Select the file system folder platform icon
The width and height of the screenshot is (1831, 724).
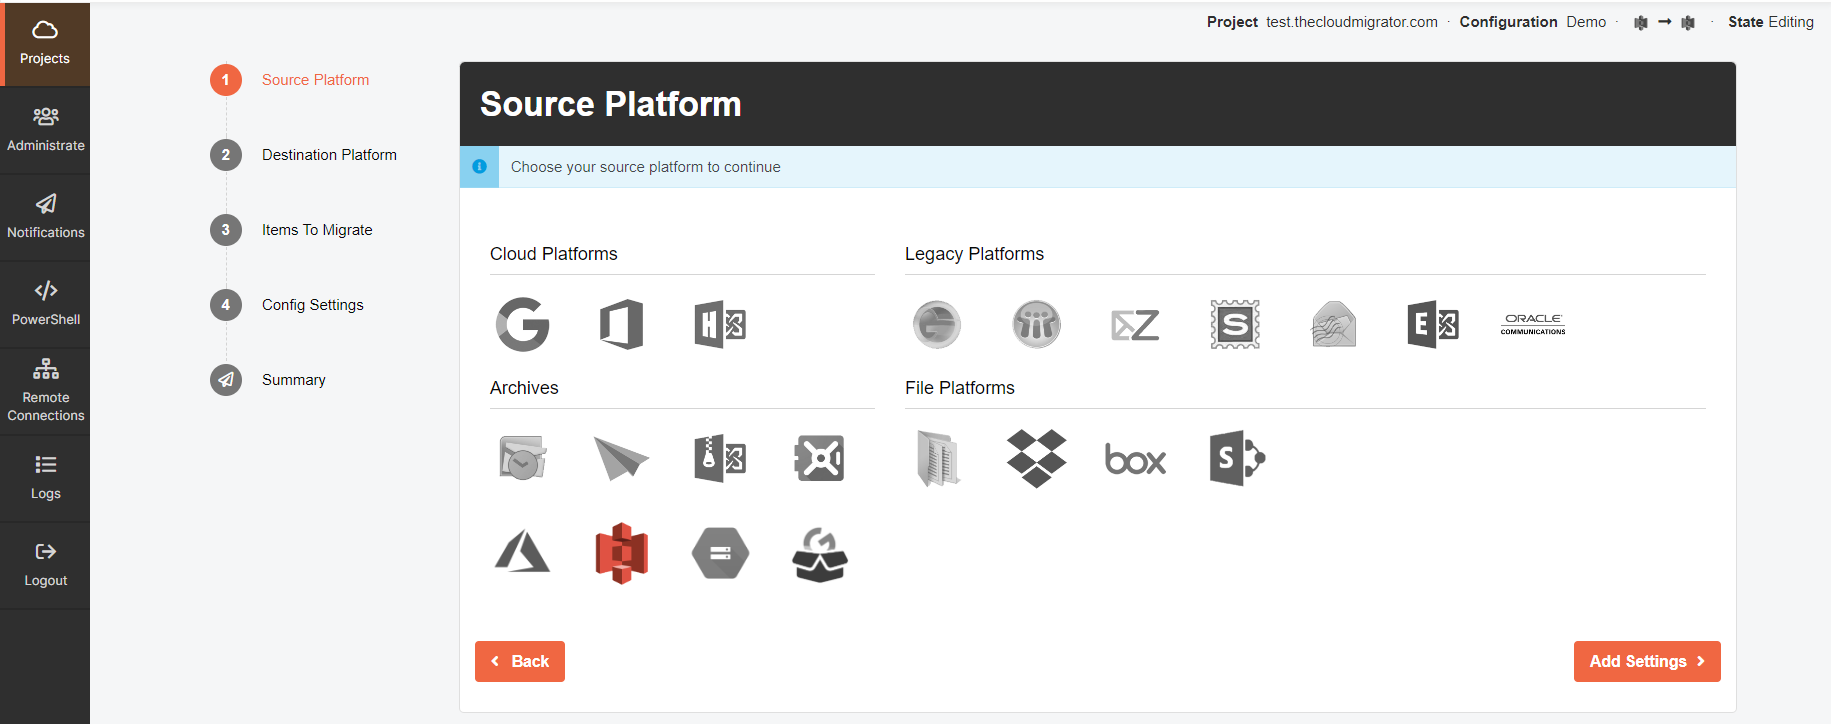point(937,458)
